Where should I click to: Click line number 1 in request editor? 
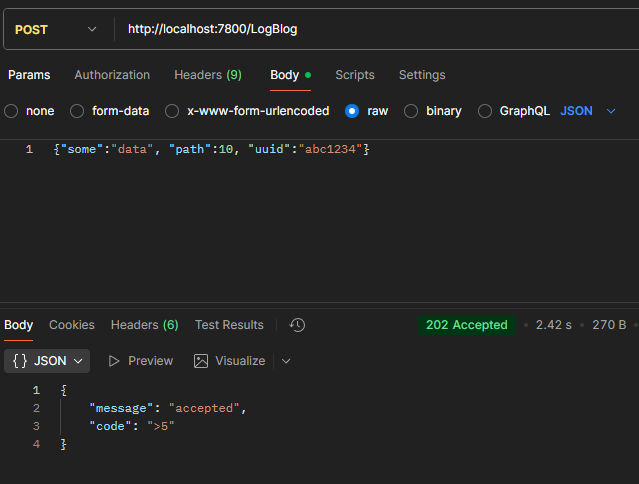click(x=29, y=149)
